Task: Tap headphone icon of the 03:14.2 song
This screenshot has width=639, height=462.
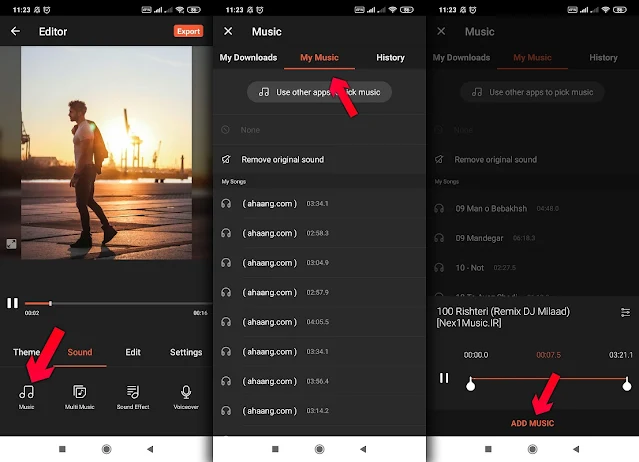Action: coord(226,411)
